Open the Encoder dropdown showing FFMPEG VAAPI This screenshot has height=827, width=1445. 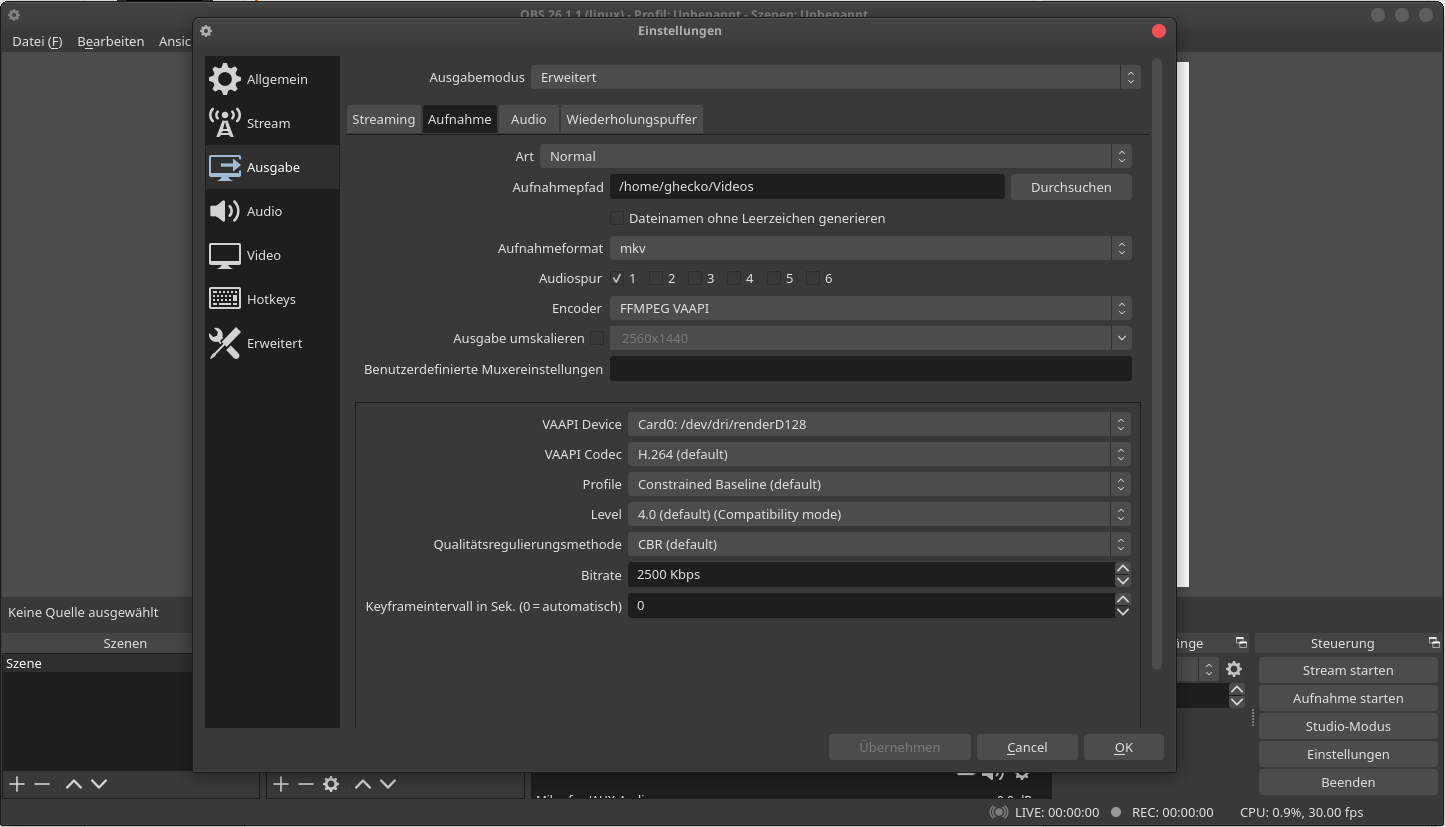[x=871, y=308]
